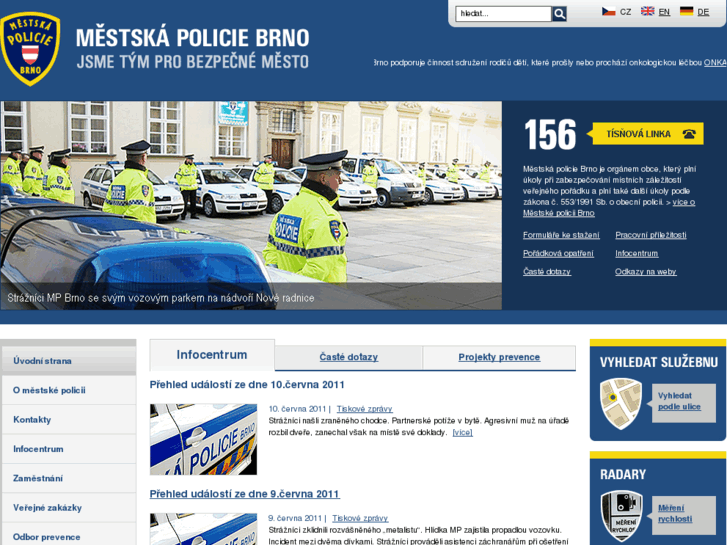Switch to the Projekty prevence tab
Screen dimensions: 727x545
499,357
